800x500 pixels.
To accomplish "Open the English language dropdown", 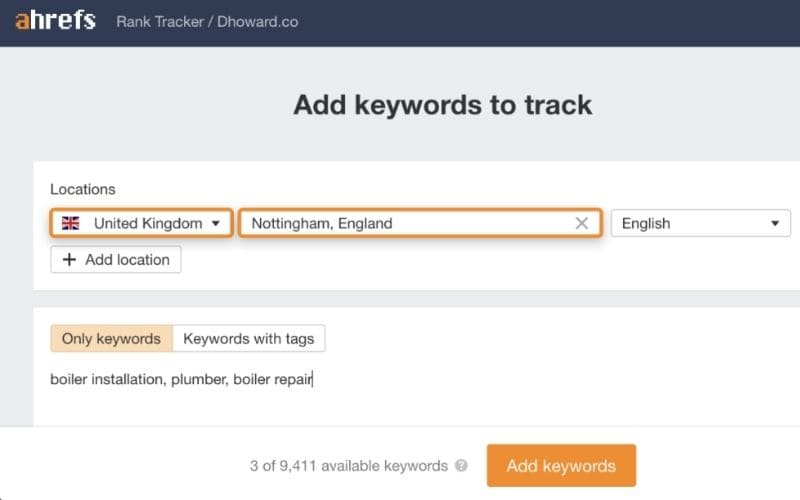I will 701,223.
